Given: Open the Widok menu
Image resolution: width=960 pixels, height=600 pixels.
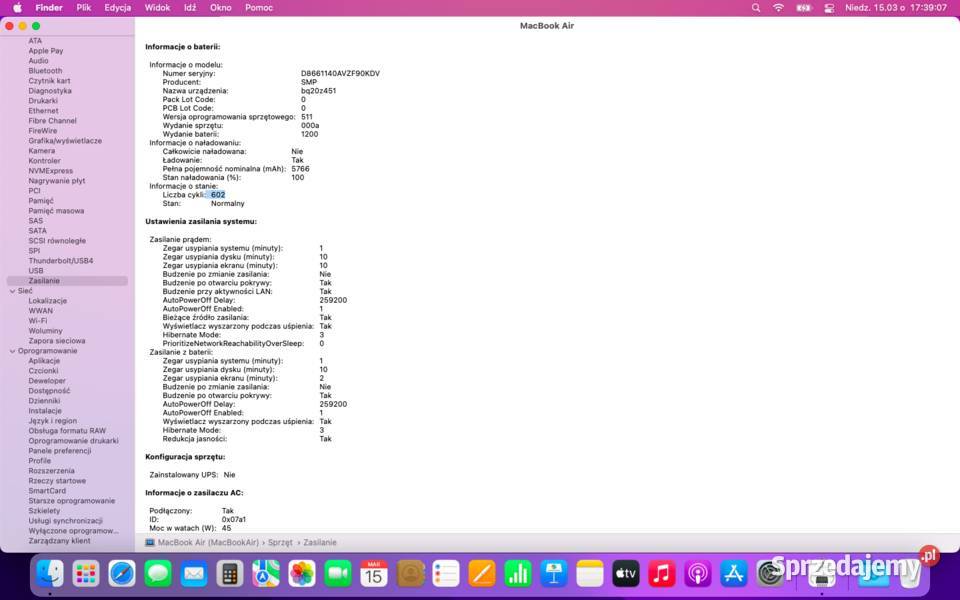Looking at the screenshot, I should pos(157,8).
